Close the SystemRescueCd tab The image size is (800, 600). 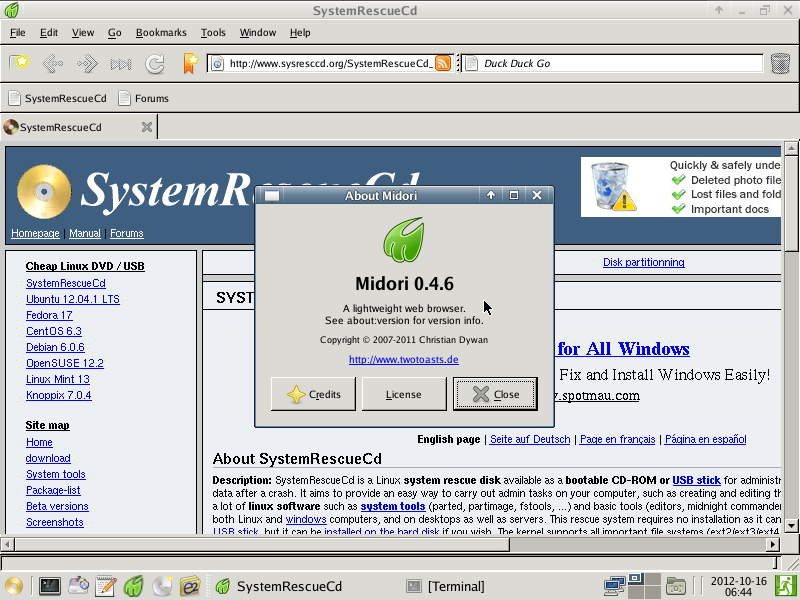pos(147,127)
